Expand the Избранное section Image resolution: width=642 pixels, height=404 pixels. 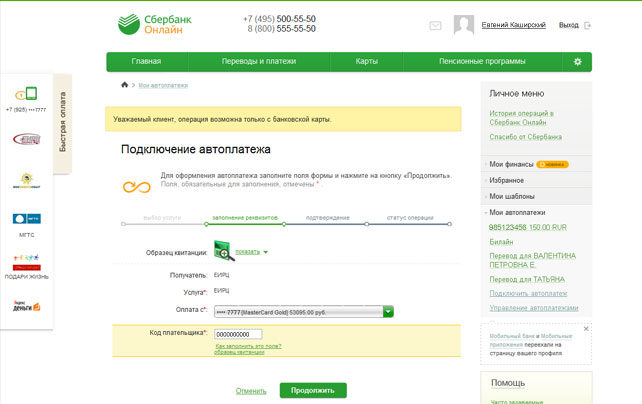[x=506, y=180]
